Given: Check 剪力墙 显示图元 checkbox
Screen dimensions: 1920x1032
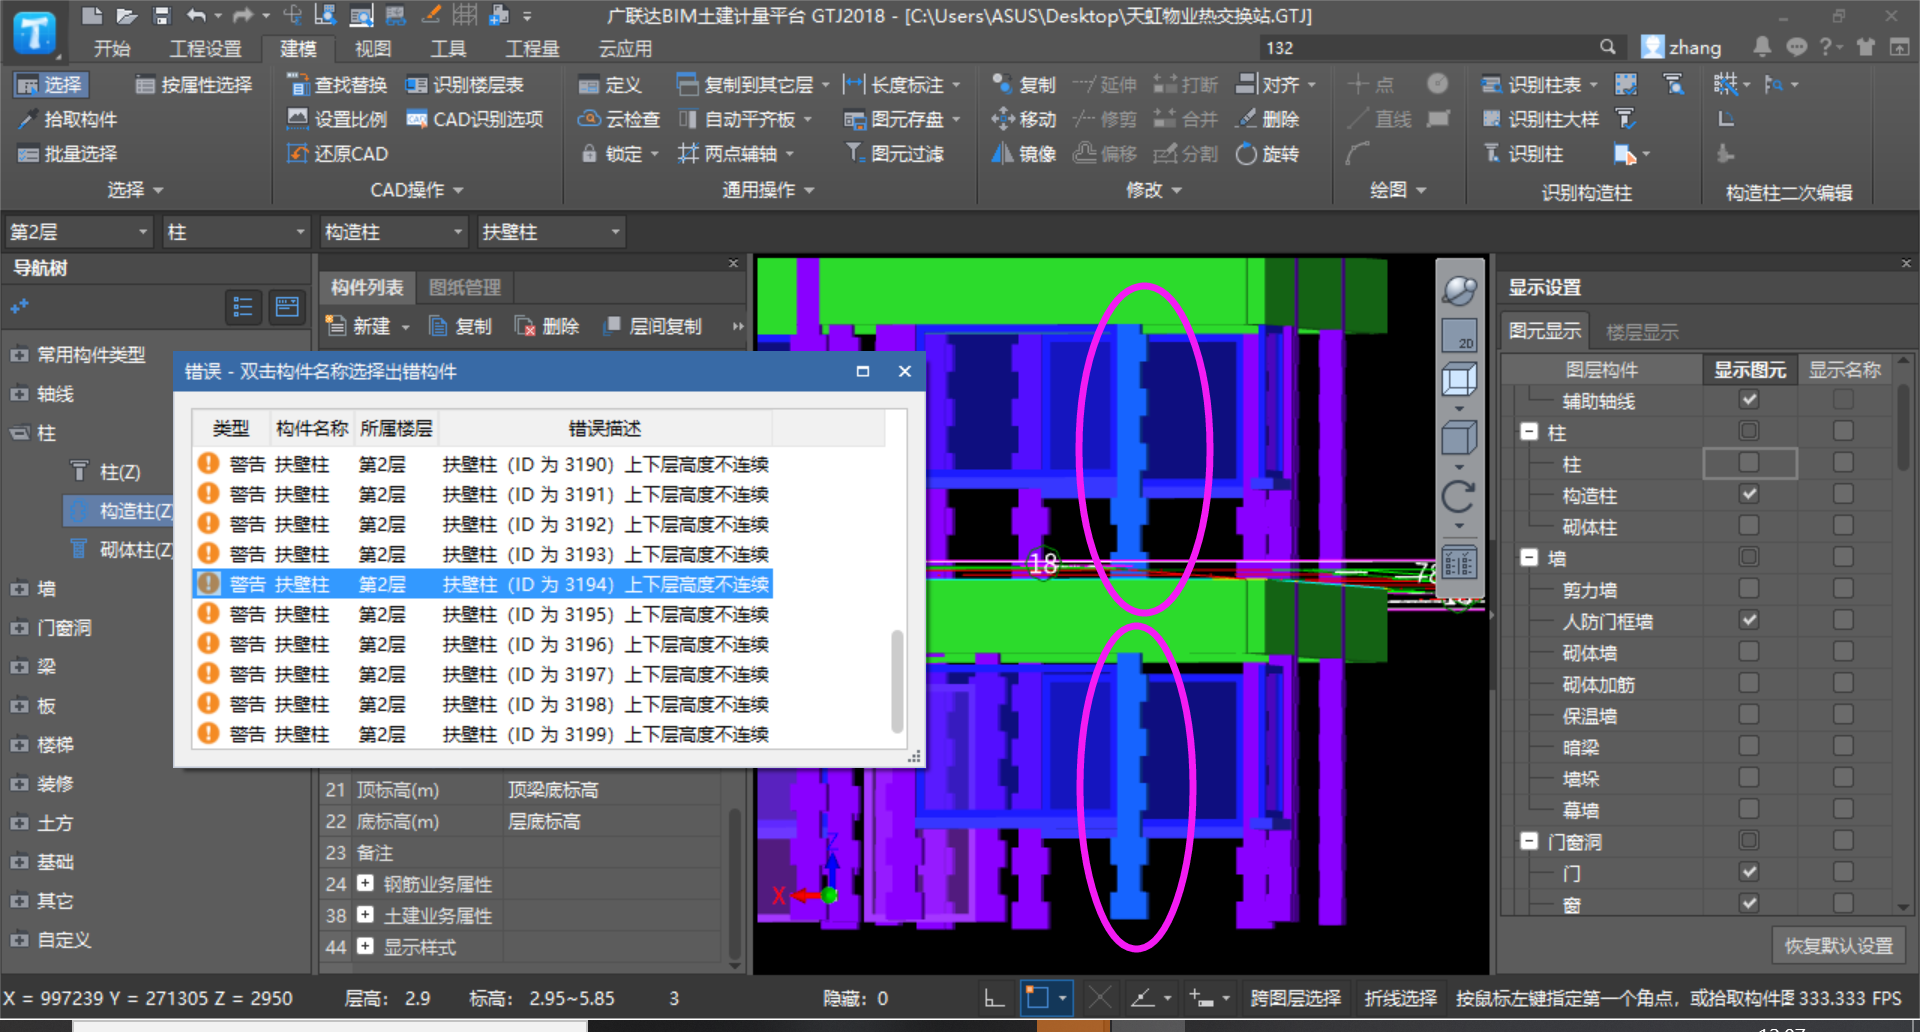Looking at the screenshot, I should (x=1749, y=589).
